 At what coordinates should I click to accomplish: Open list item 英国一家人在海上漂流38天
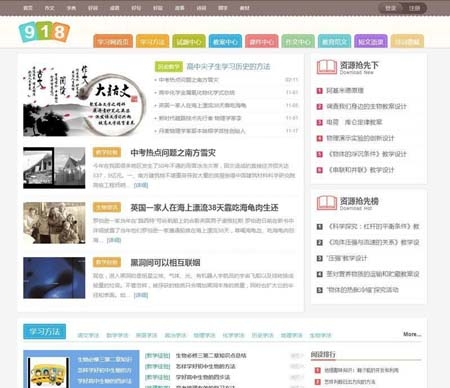202,105
